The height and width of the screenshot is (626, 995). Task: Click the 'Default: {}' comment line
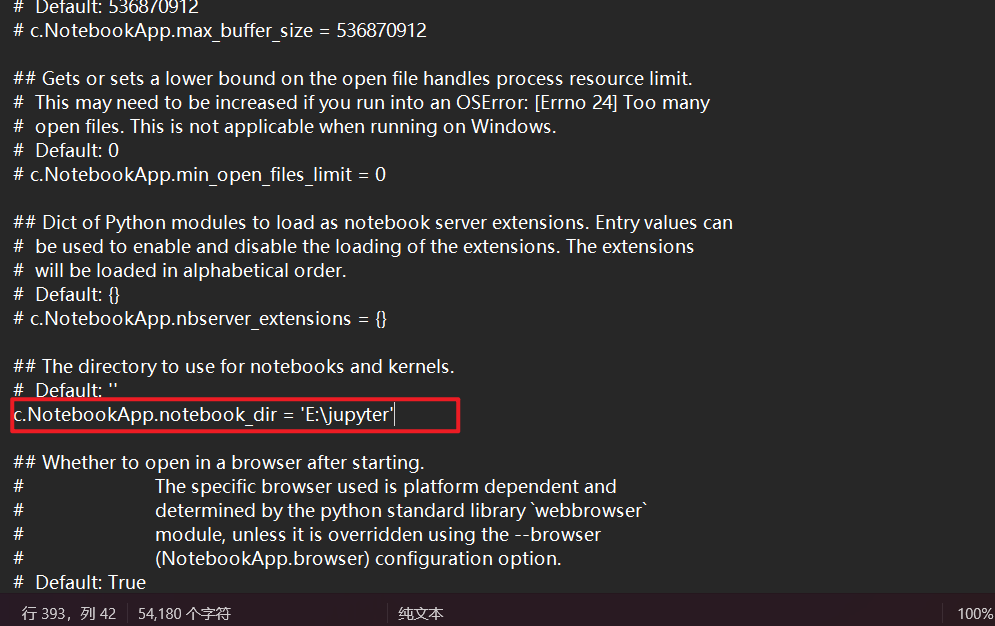pyautogui.click(x=82, y=295)
